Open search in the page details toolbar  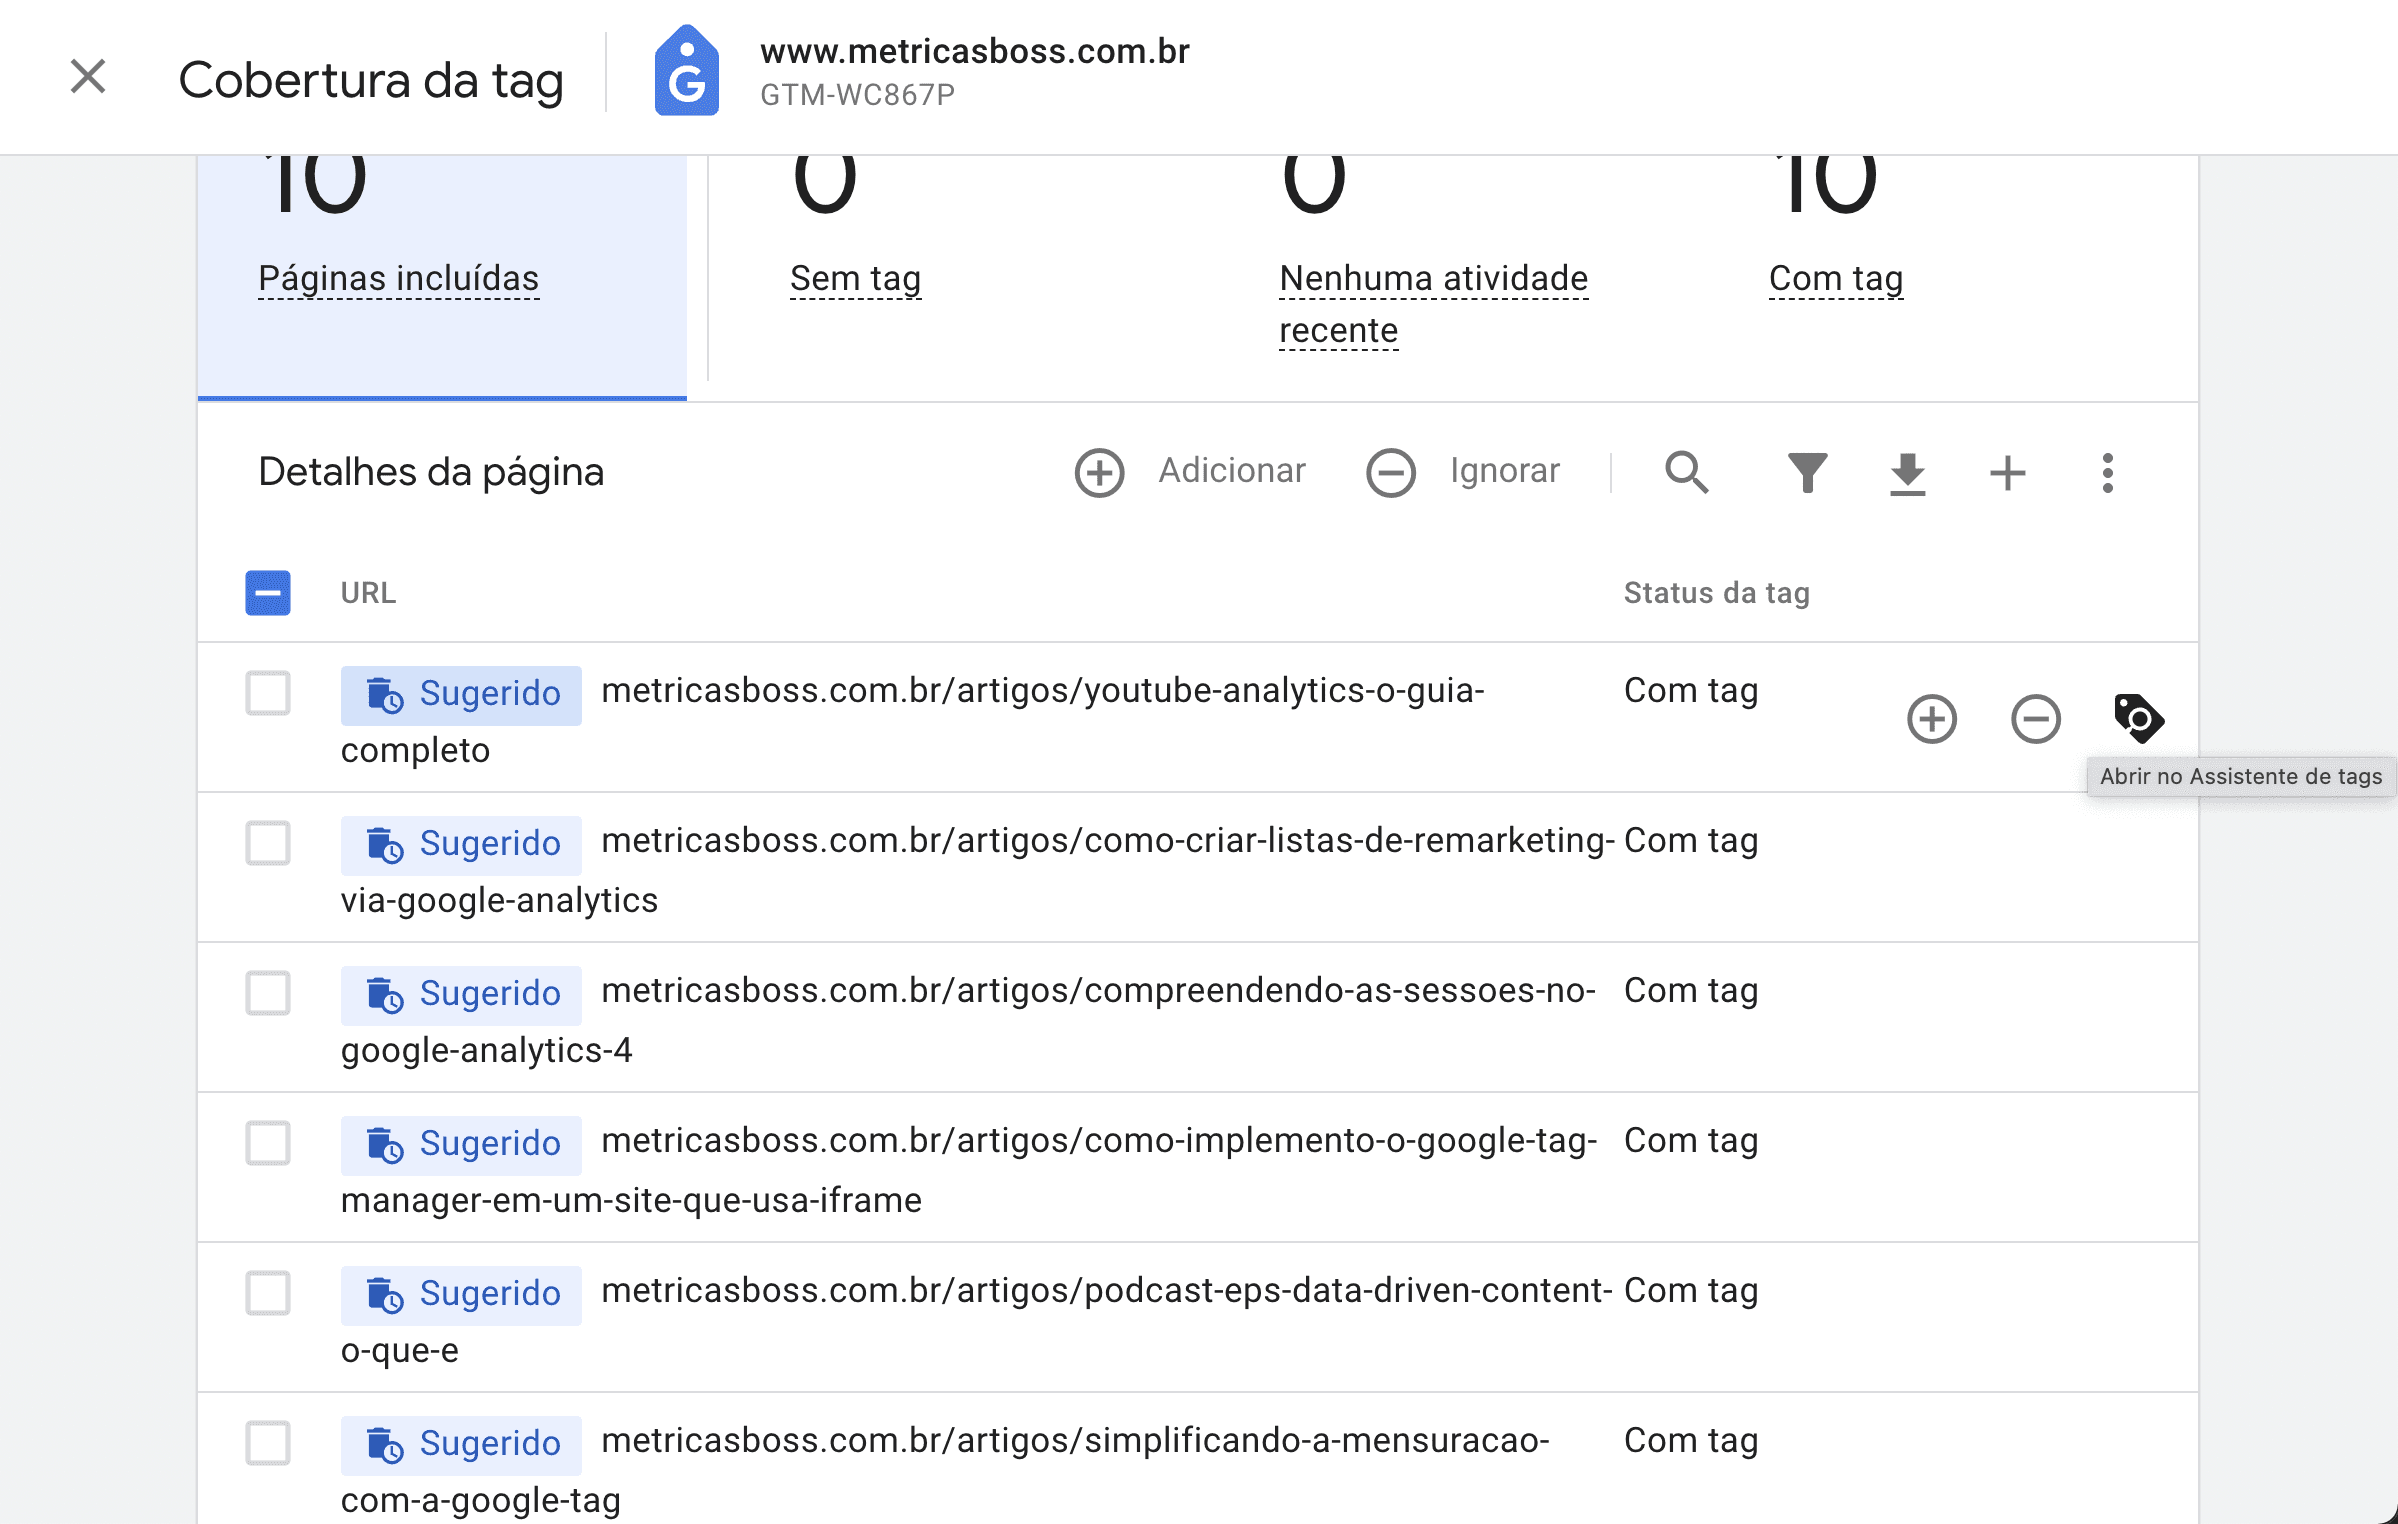(1687, 472)
